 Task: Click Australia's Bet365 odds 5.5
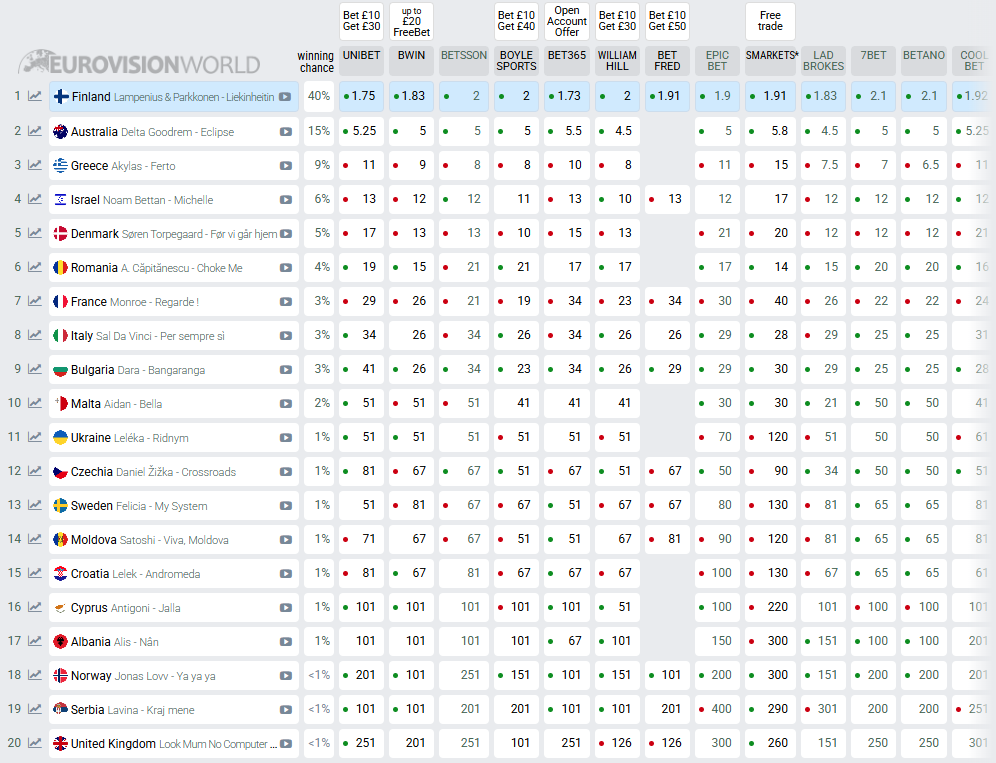pos(567,131)
